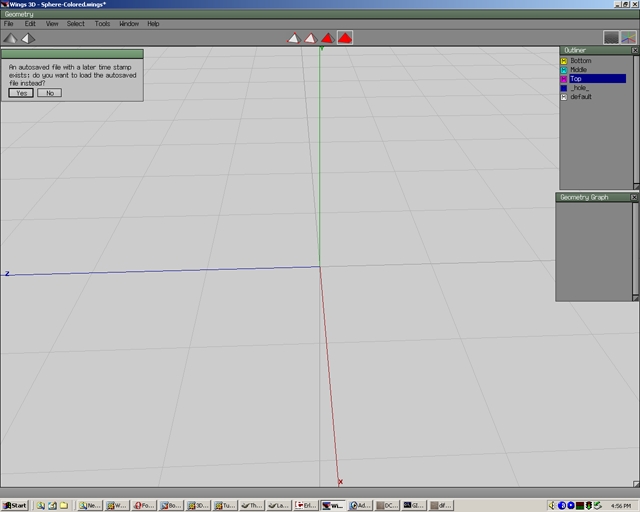This screenshot has height=512, width=640.
Task: Click second quick launch icon on taskbar
Action: click(52, 505)
